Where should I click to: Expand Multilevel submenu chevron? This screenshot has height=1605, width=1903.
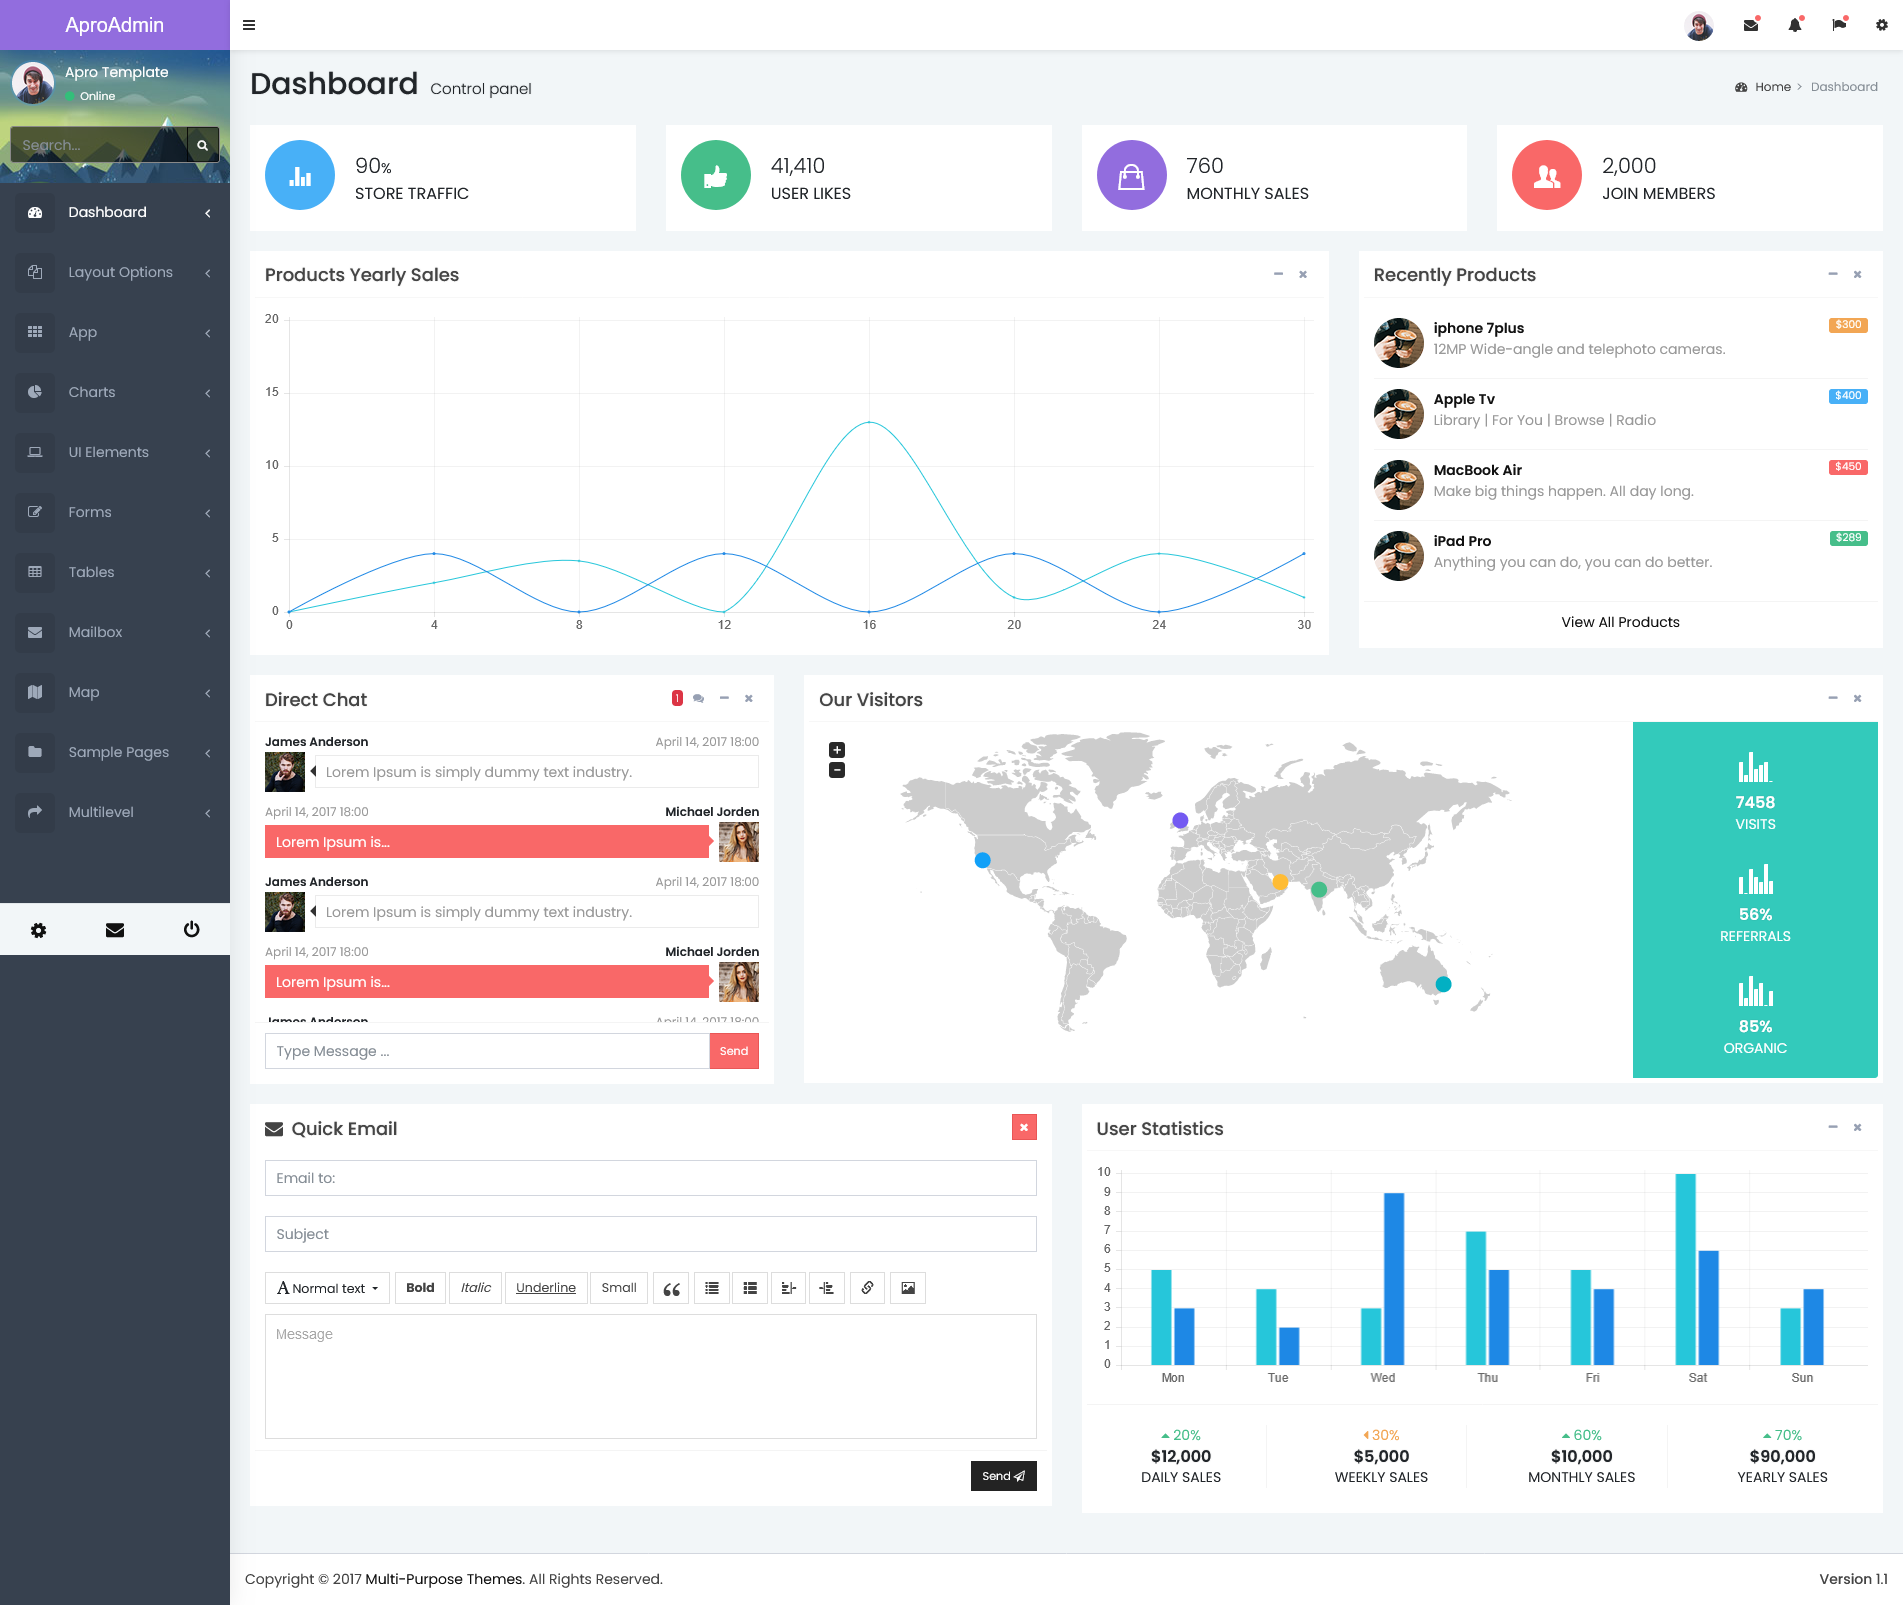pyautogui.click(x=207, y=813)
